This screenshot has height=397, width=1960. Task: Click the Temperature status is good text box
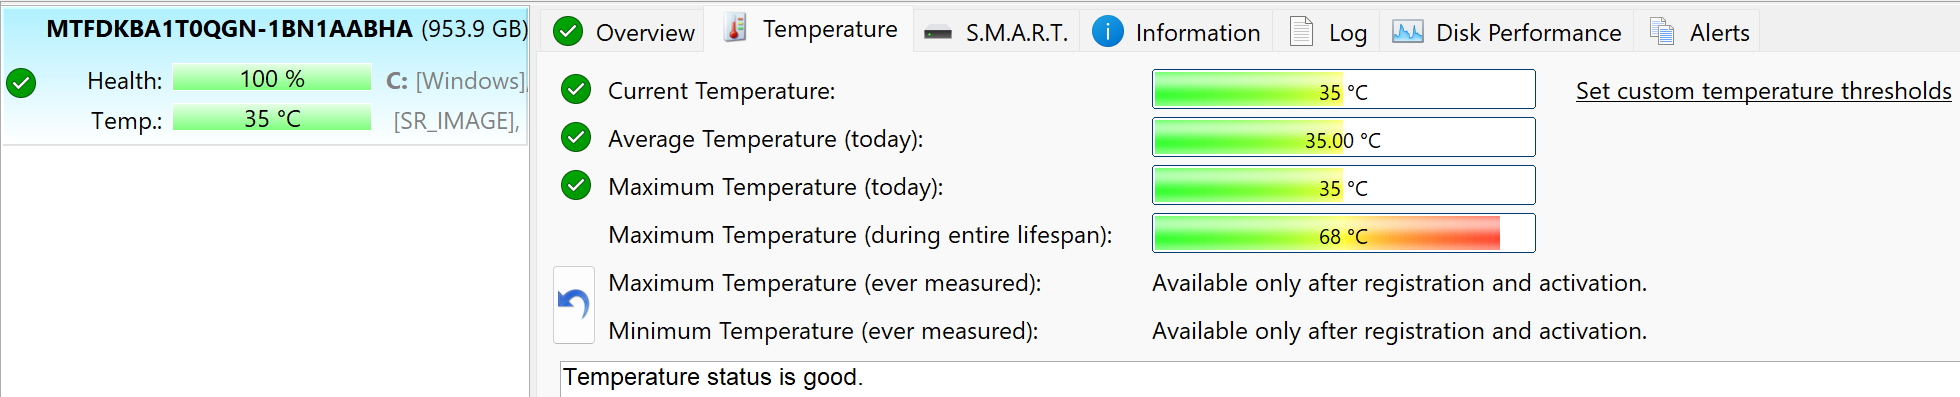[x=1258, y=378]
